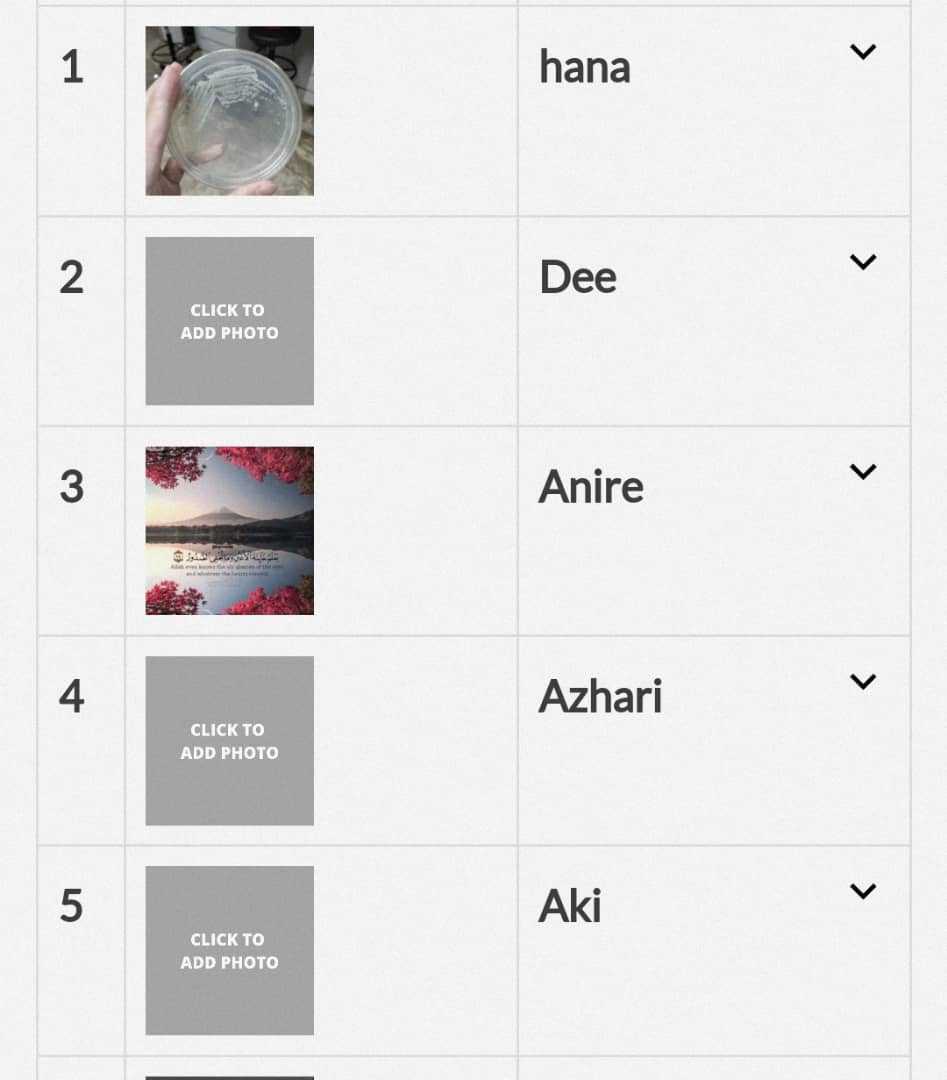Edit the name Anire
Viewport: 947px width, 1080px height.
pos(591,487)
